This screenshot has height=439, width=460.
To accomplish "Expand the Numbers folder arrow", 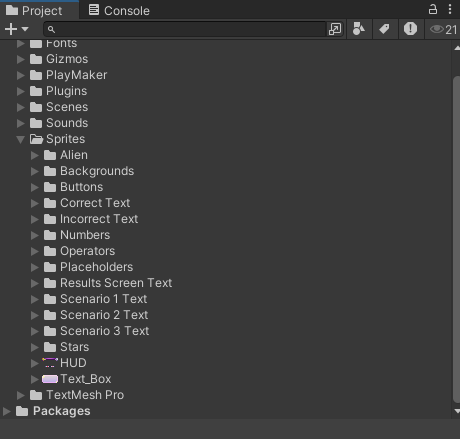I will (x=35, y=235).
